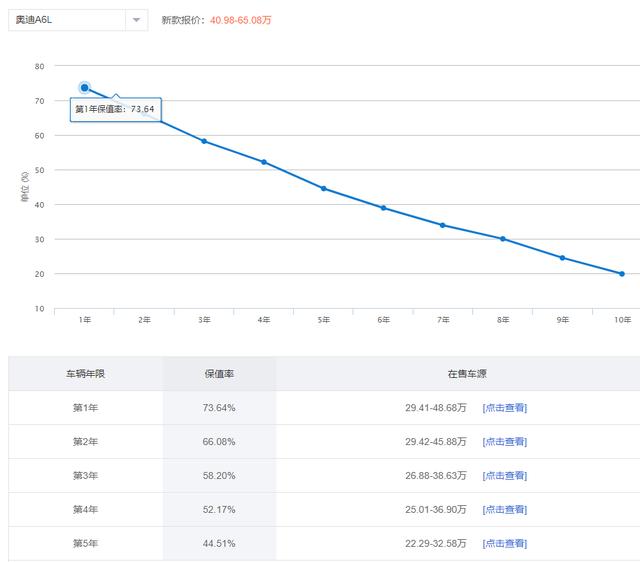Select the year 7 data point on chart

point(443,225)
